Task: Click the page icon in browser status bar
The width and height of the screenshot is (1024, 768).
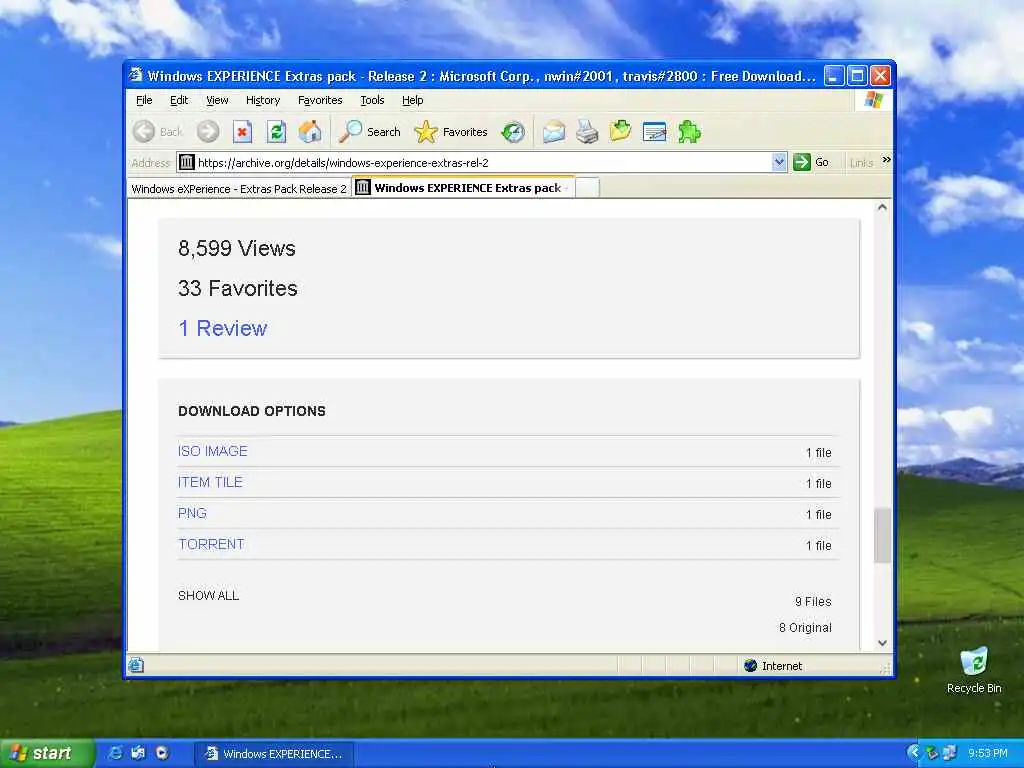Action: (x=136, y=665)
